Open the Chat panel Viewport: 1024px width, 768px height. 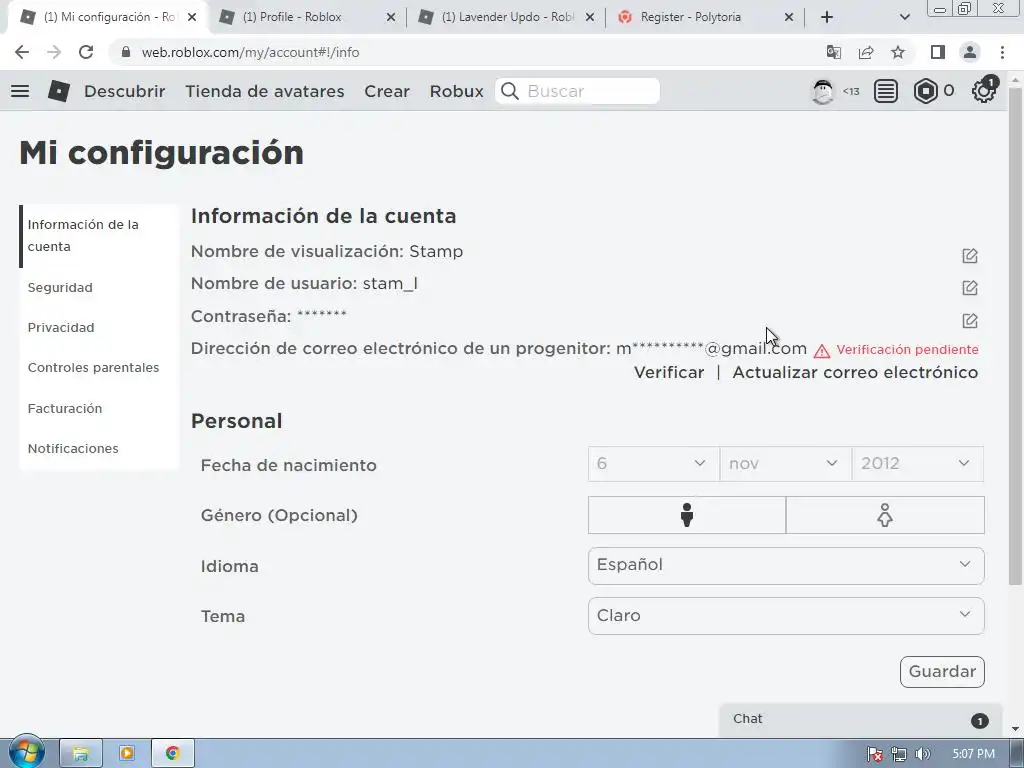[860, 719]
